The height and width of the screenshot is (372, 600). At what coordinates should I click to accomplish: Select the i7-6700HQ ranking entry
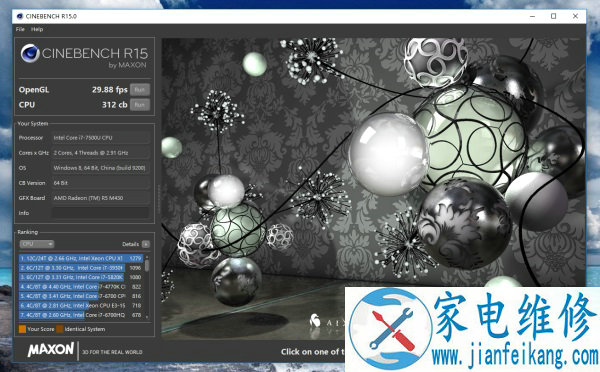(x=81, y=315)
